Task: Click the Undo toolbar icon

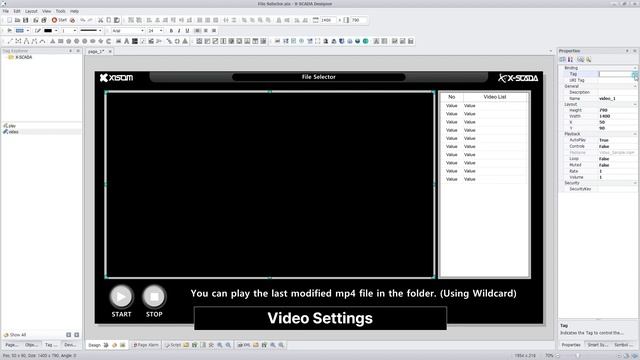Action: click(x=82, y=20)
